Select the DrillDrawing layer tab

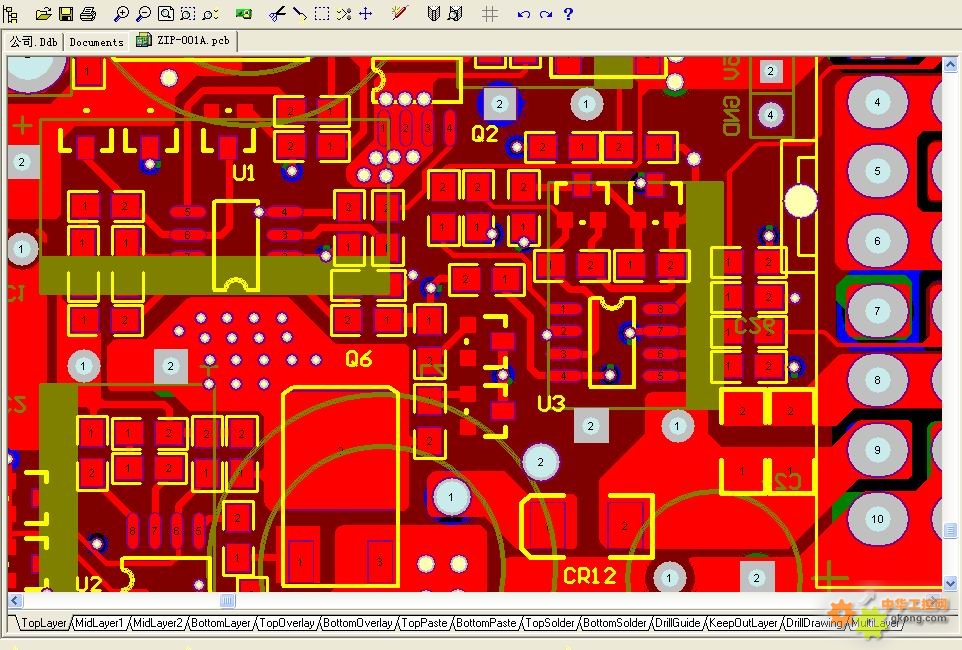tap(814, 623)
